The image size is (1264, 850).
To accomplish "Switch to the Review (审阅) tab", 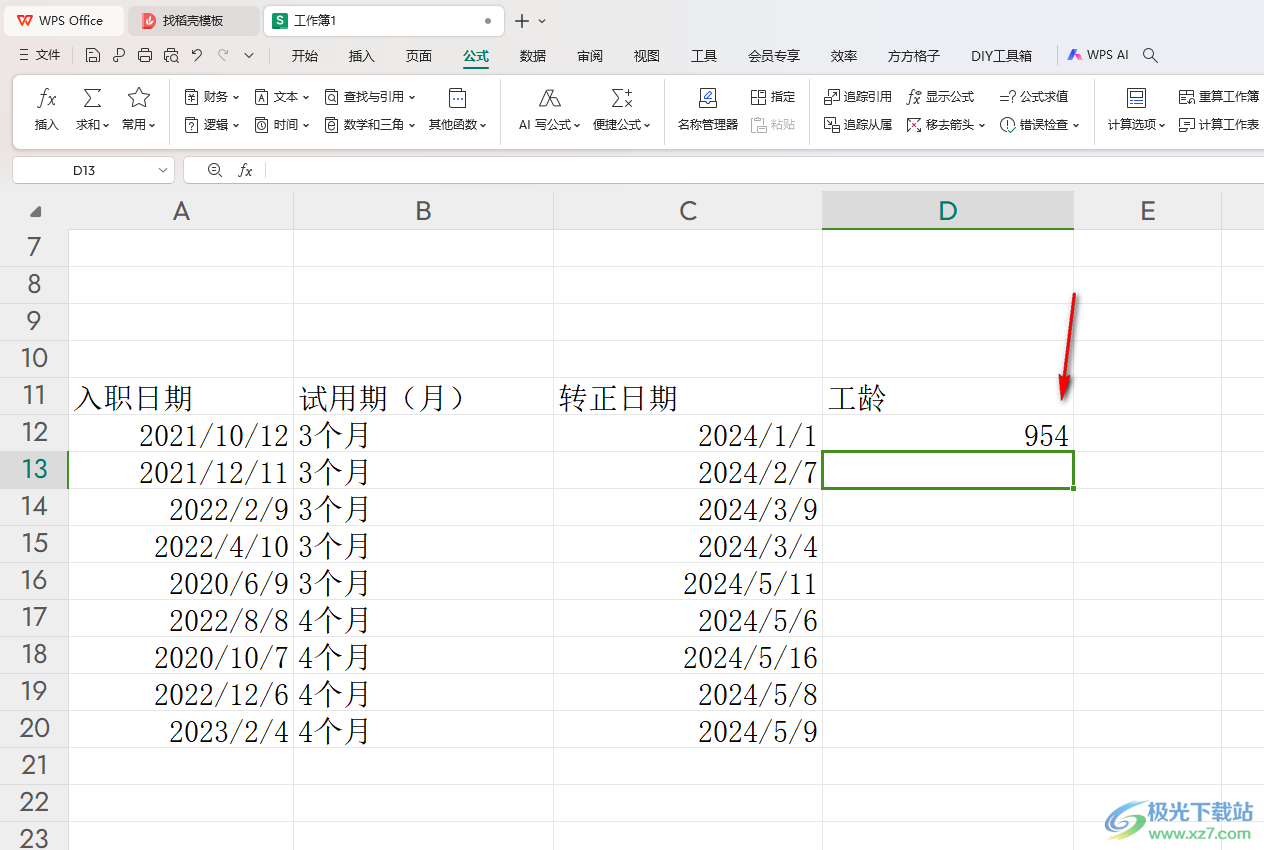I will click(x=590, y=56).
